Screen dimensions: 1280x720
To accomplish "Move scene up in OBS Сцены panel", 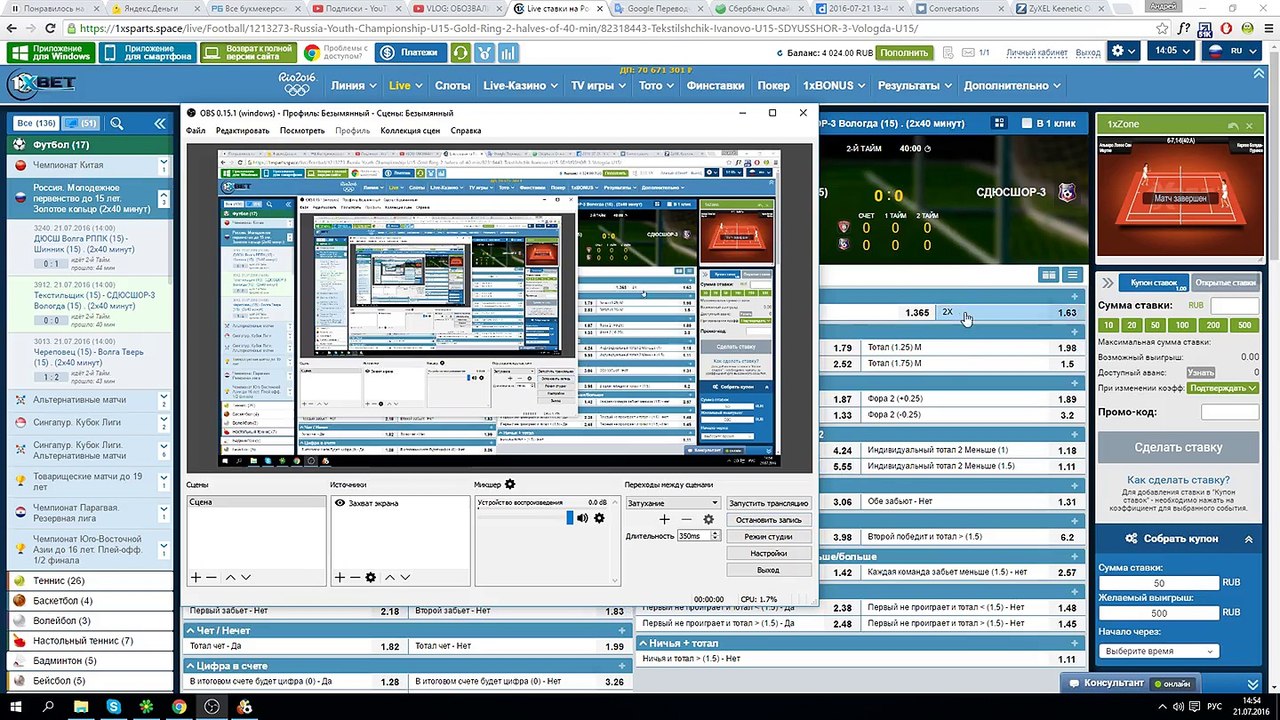I will pyautogui.click(x=230, y=577).
